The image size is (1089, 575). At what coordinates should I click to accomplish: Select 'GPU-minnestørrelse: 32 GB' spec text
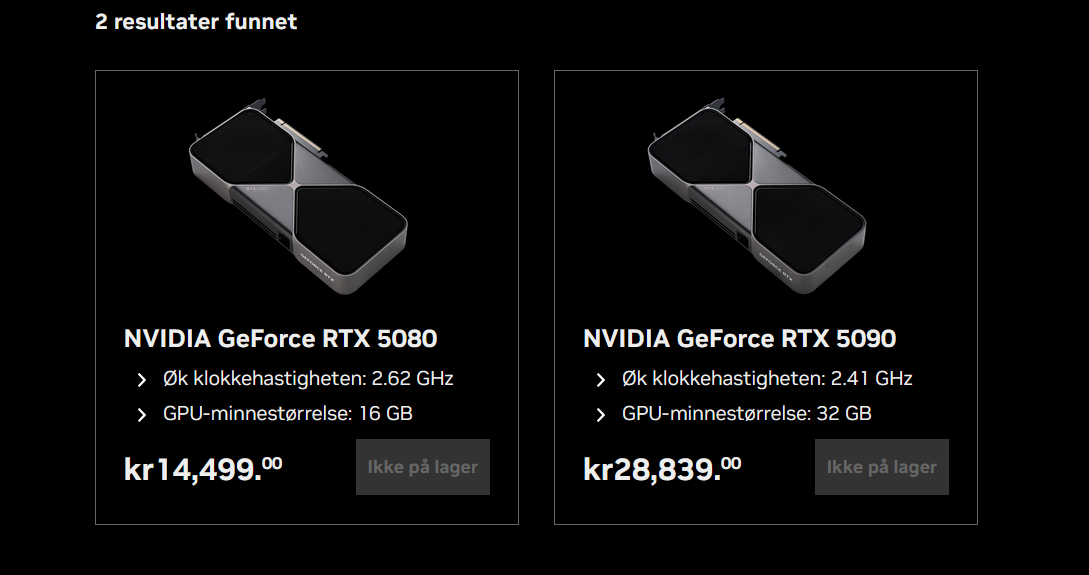[747, 413]
